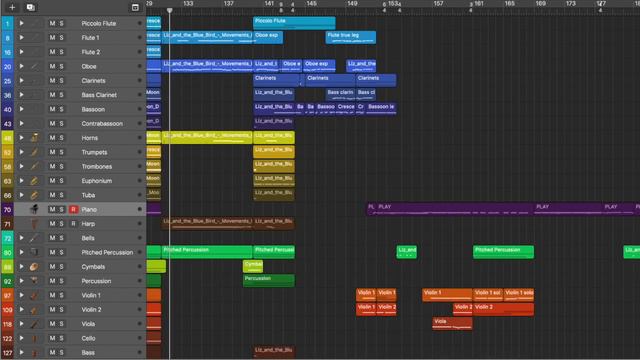Image resolution: width=640 pixels, height=360 pixels.
Task: Select the Flute true leg region
Action: (x=351, y=37)
